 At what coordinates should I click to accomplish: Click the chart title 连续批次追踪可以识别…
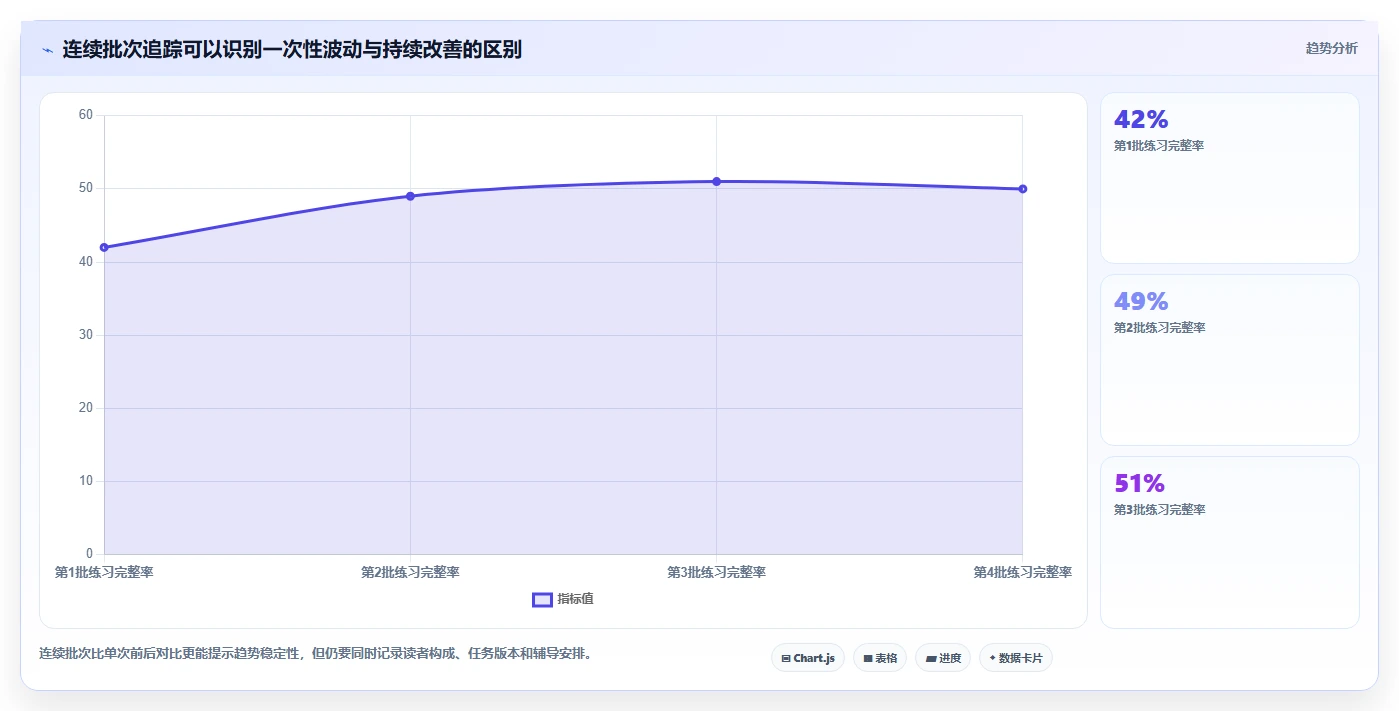(x=292, y=49)
